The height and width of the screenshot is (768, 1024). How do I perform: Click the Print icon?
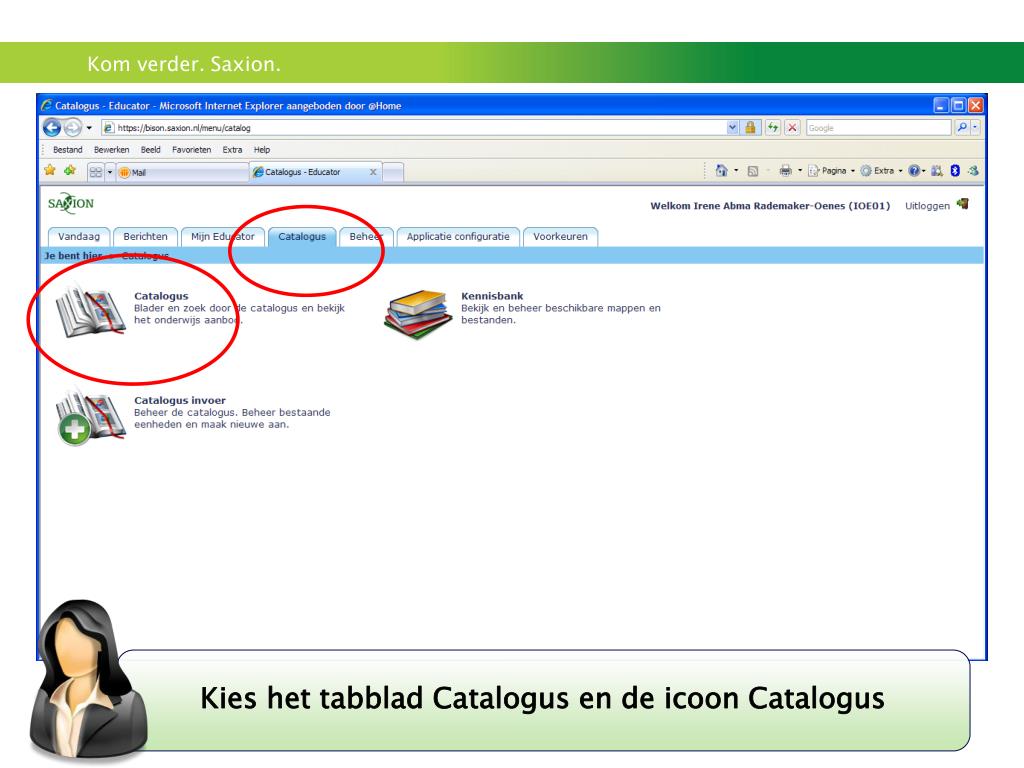[x=786, y=171]
